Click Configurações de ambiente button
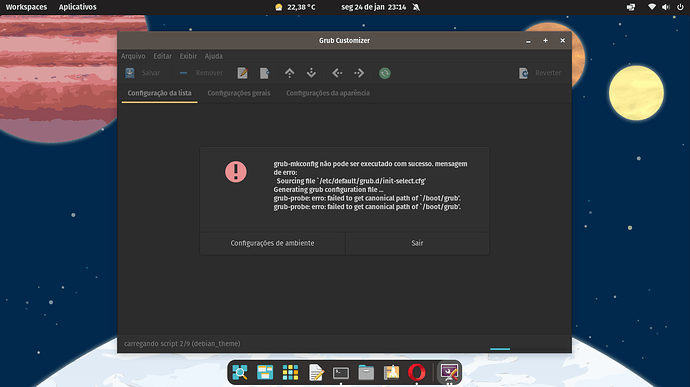The width and height of the screenshot is (690, 387). click(x=272, y=243)
